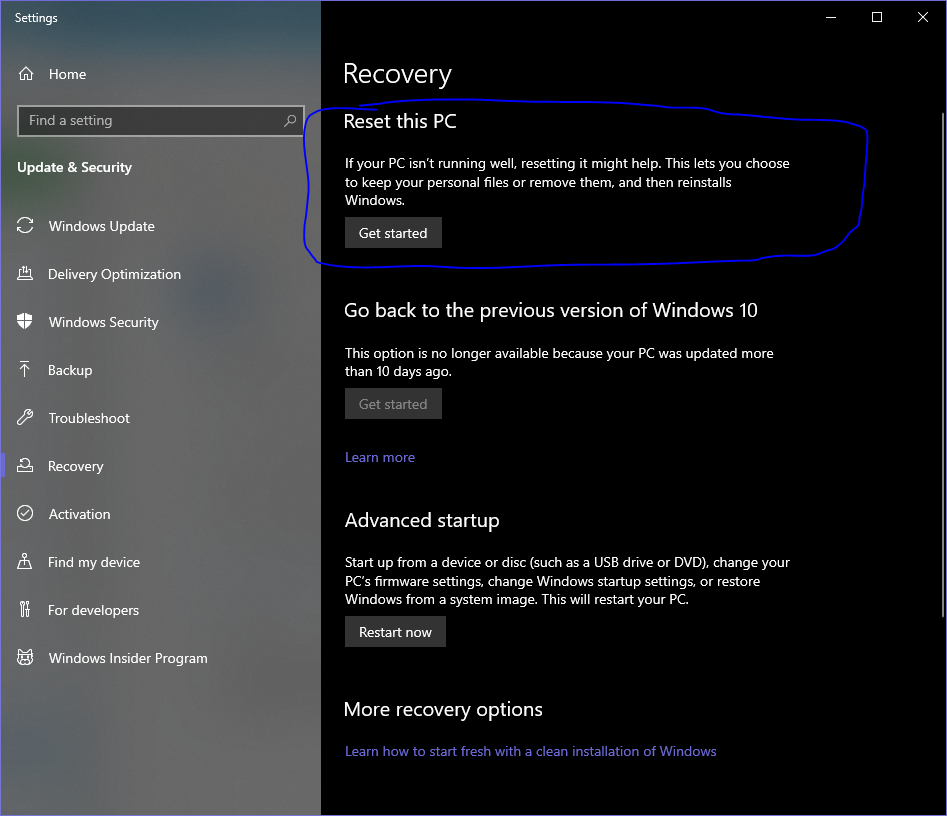
Task: Minimize the Settings window
Action: point(831,17)
